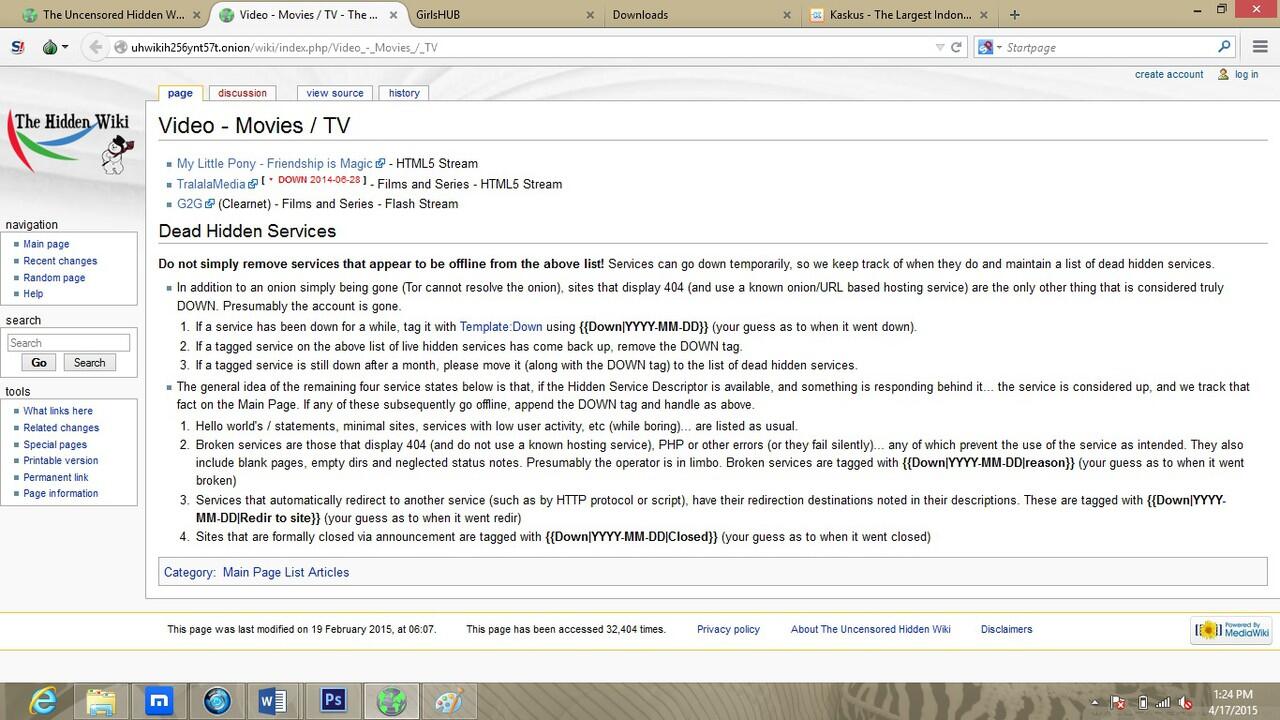
Task: Click the volume muted tray icon
Action: tap(1185, 703)
